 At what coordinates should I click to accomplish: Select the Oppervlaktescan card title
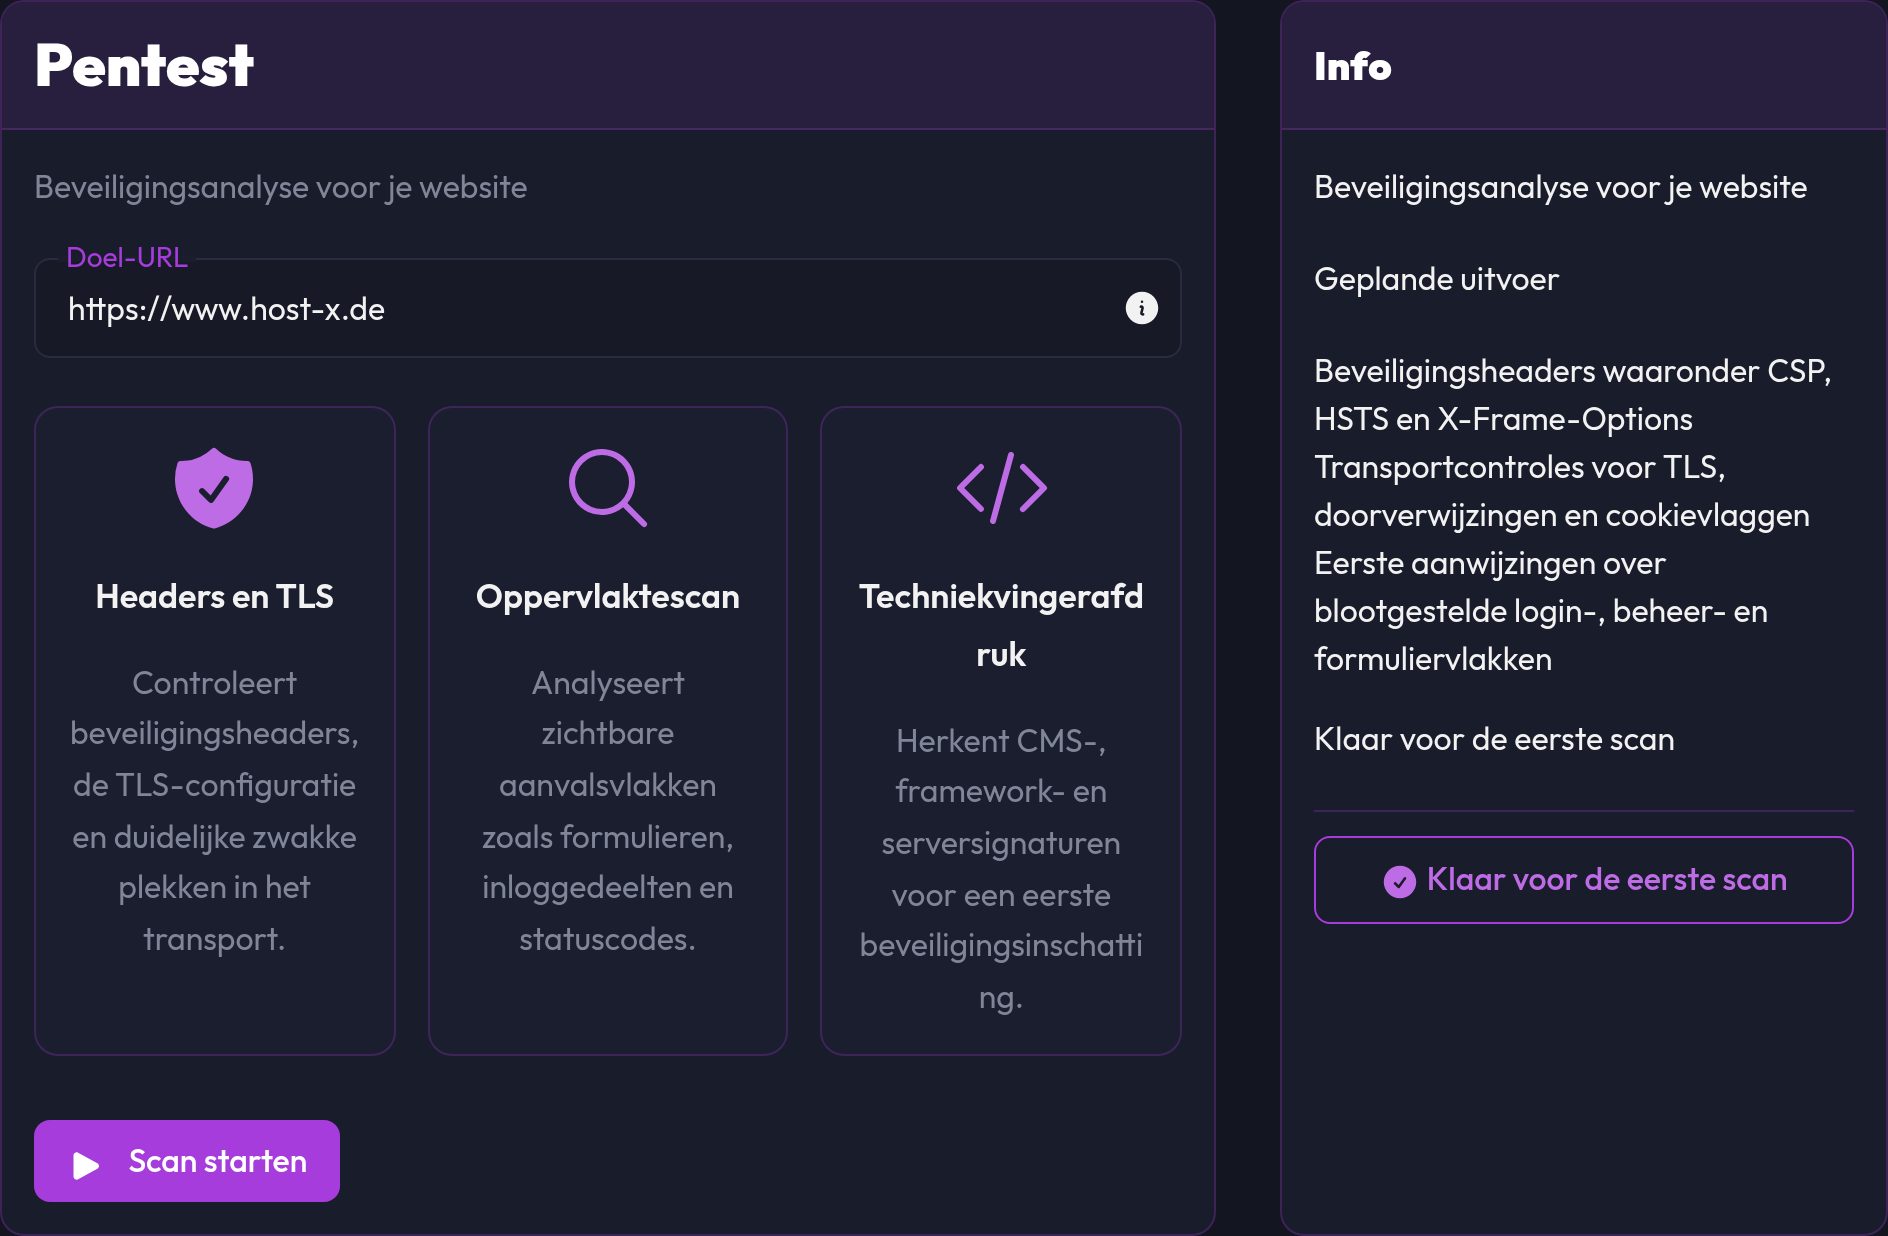point(608,596)
